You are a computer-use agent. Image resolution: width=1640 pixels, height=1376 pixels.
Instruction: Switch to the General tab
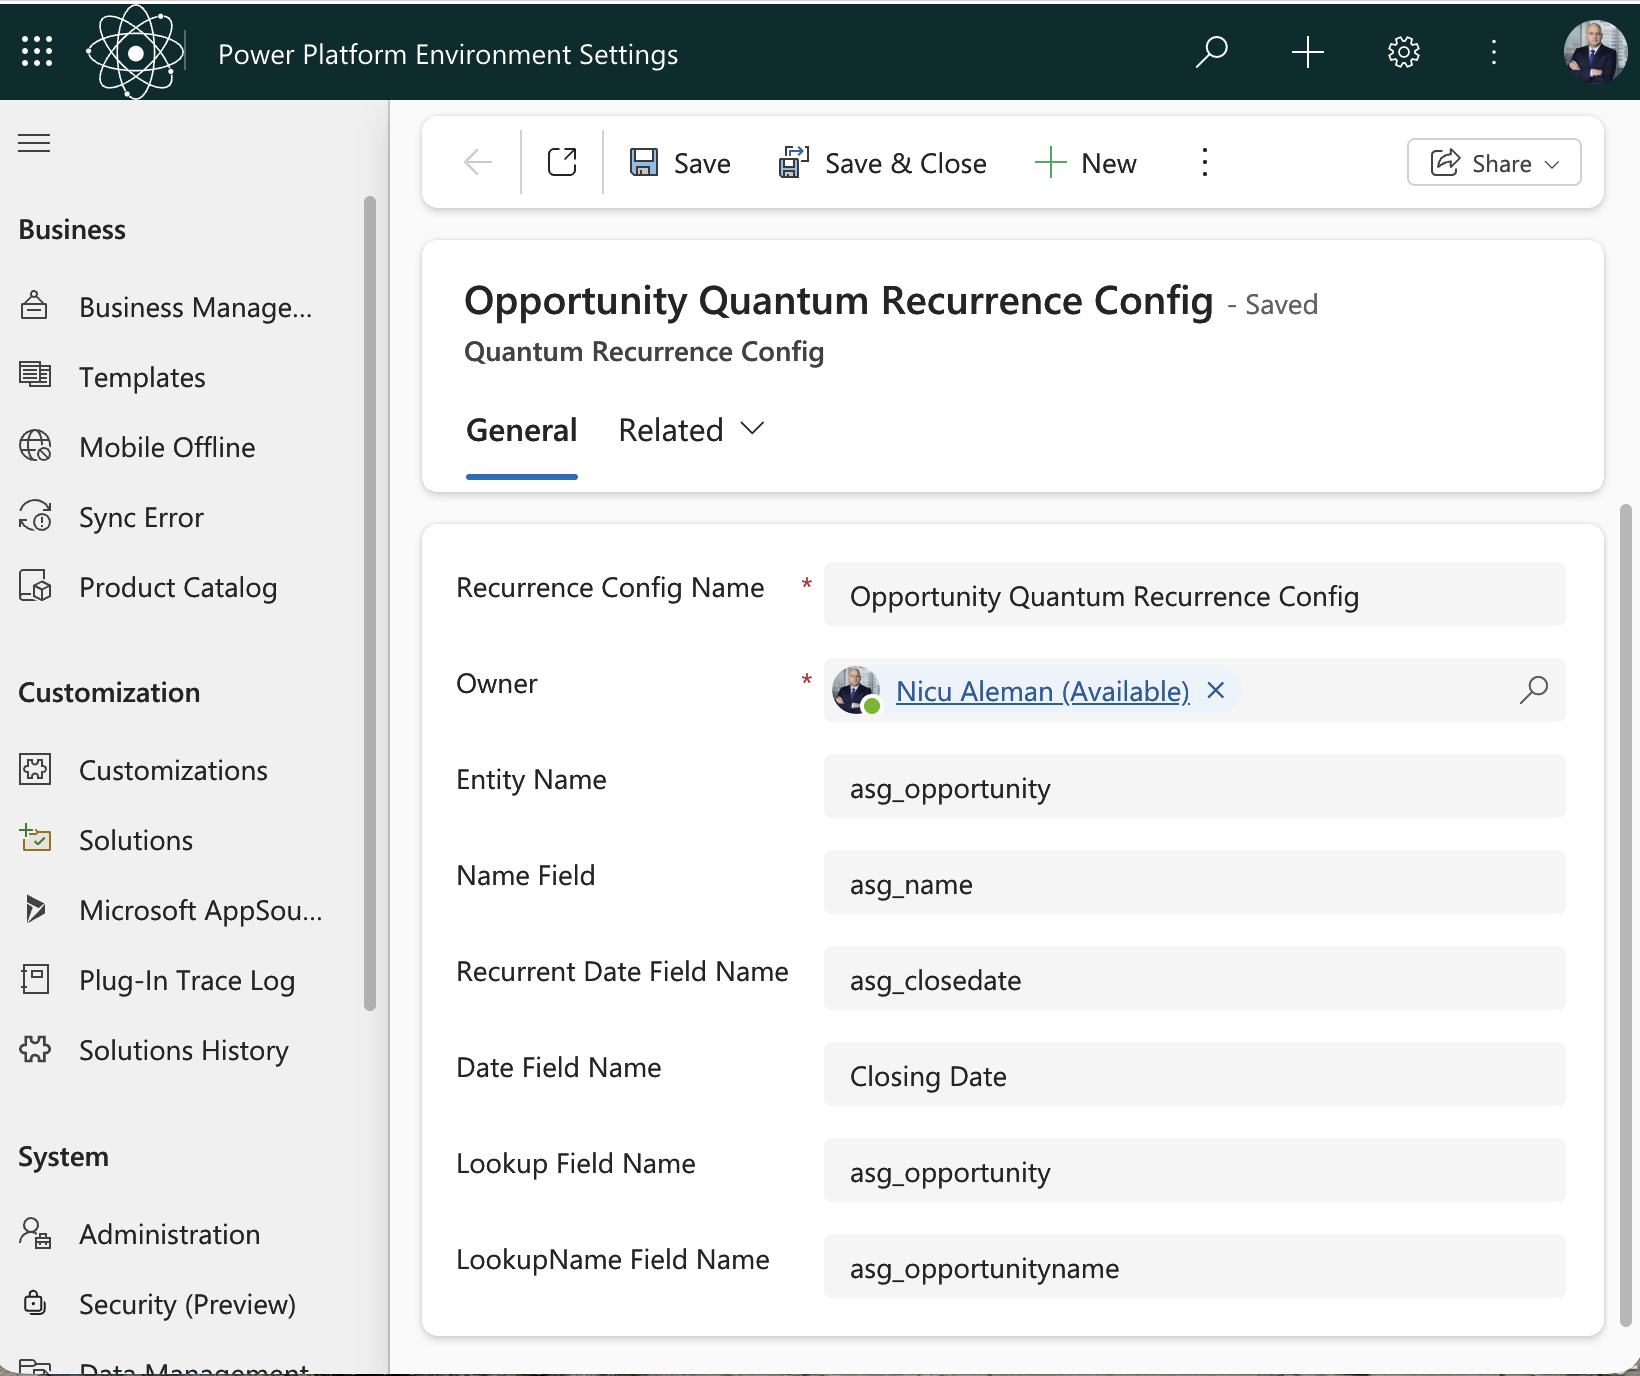click(x=521, y=430)
